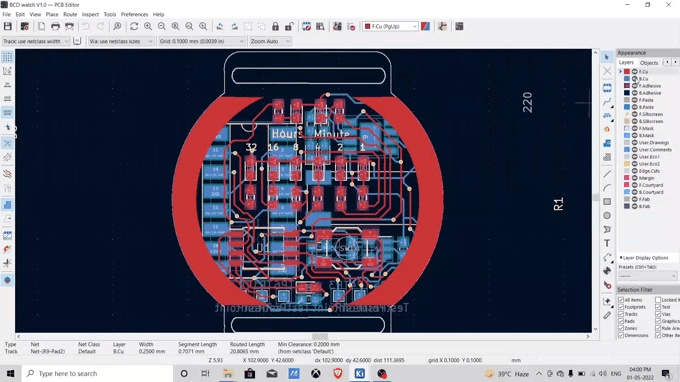Open the File menu
Screen dimensions: 680x382
pyautogui.click(x=7, y=14)
